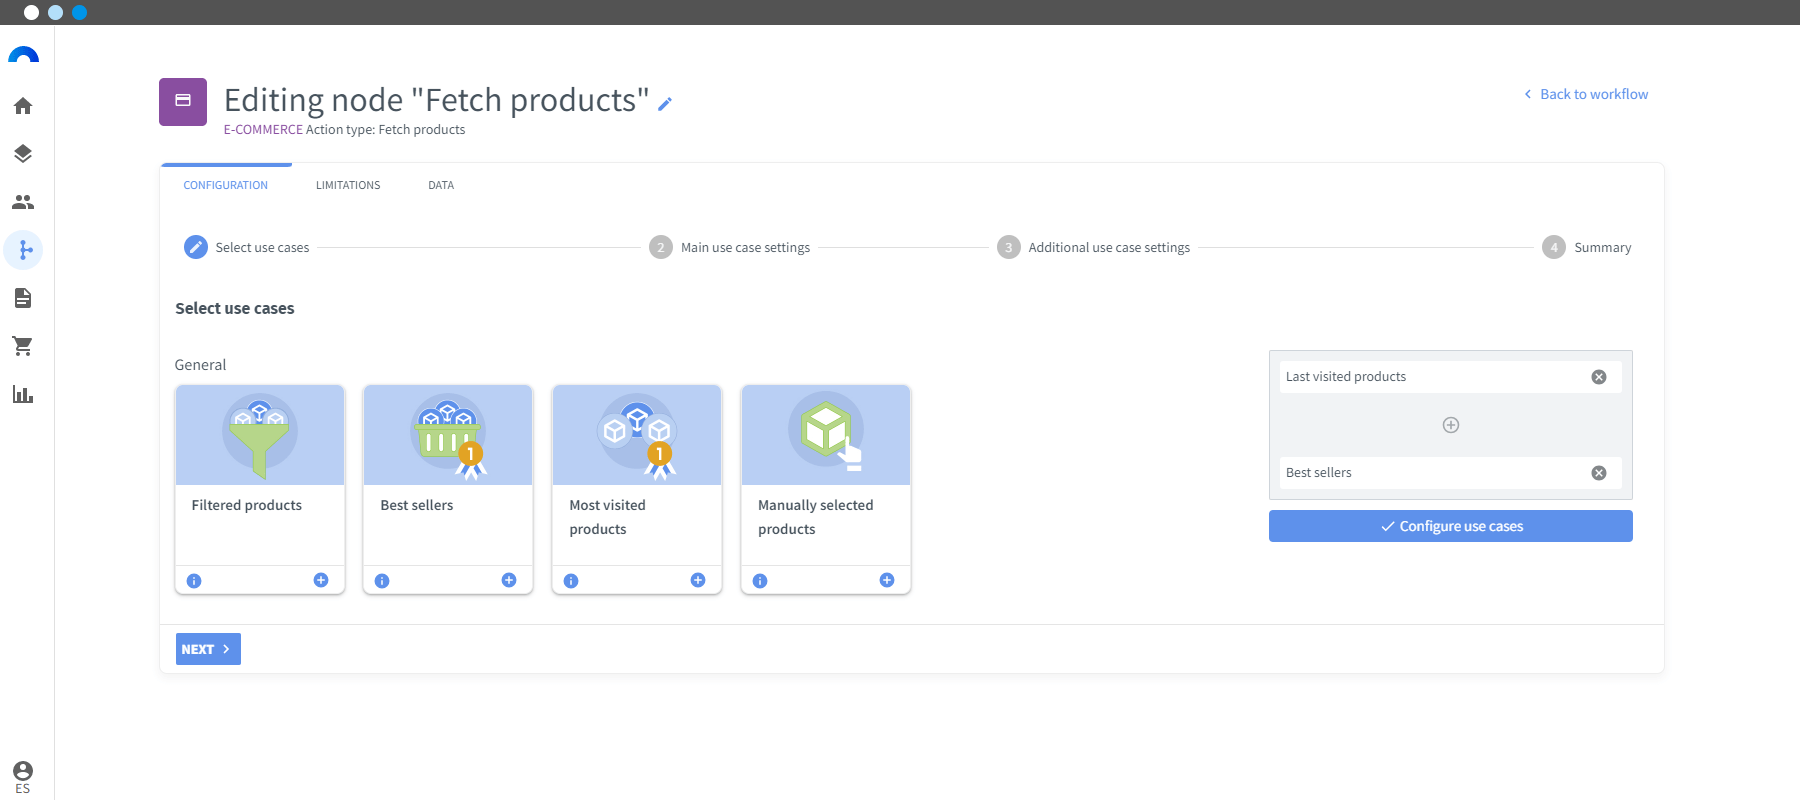
Task: Select the Best sellers card image
Action: (448, 435)
